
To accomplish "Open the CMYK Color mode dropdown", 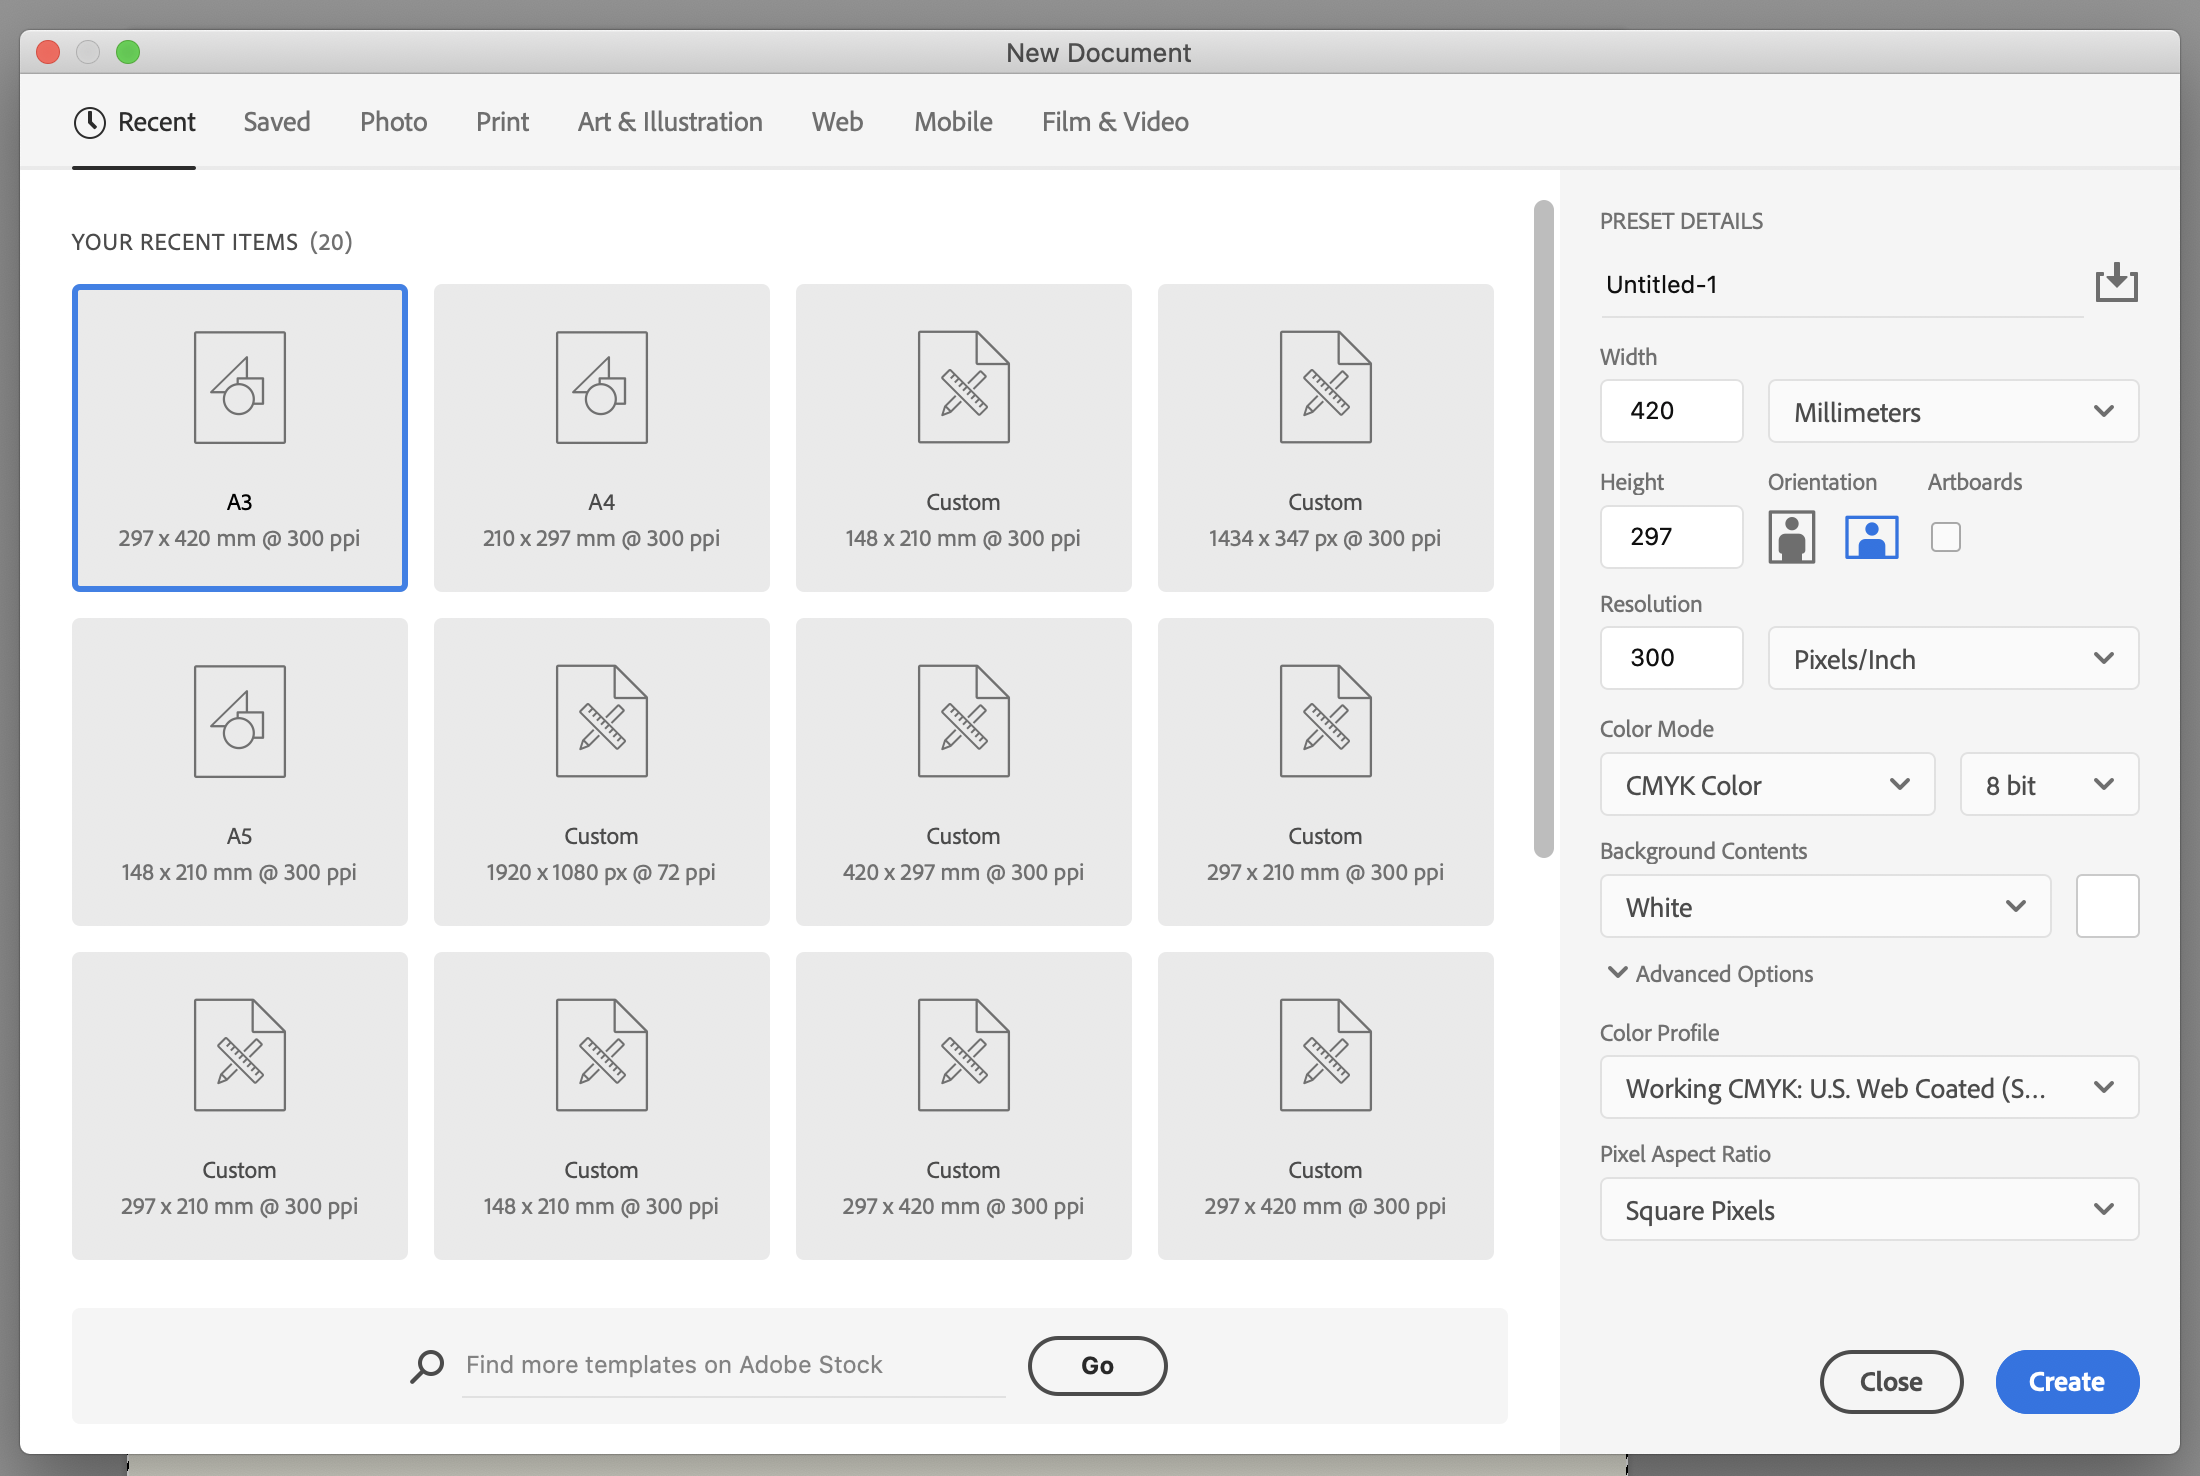I will point(1766,785).
